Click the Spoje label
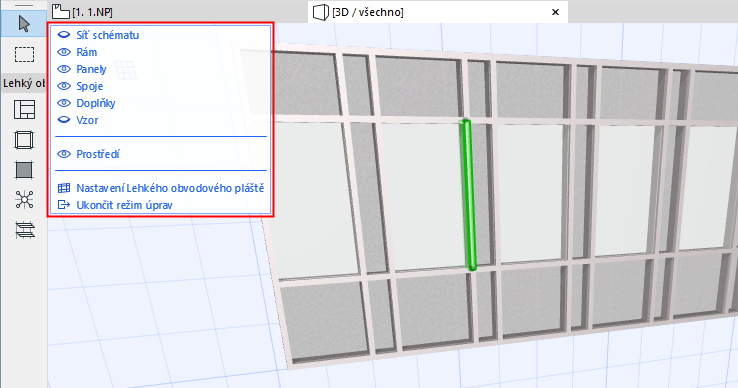The width and height of the screenshot is (738, 388). coord(89,86)
